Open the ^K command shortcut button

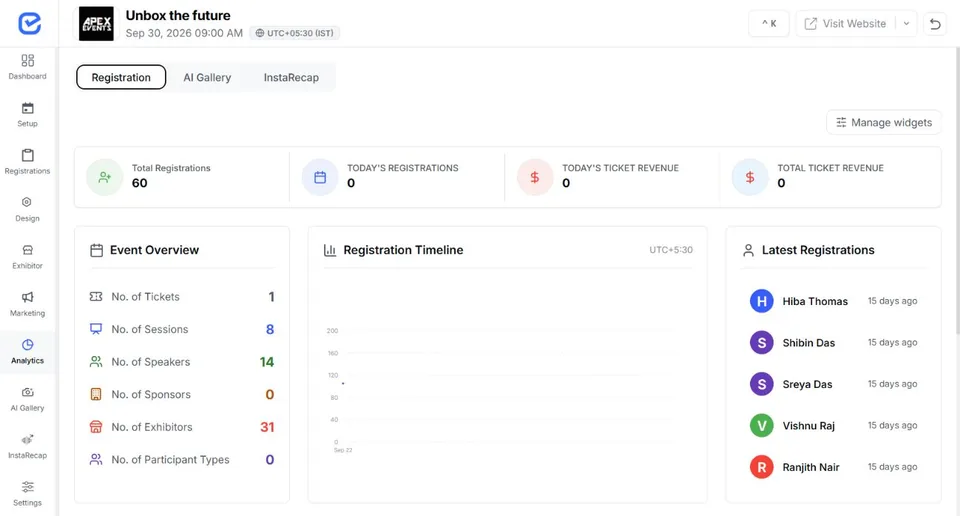(769, 24)
